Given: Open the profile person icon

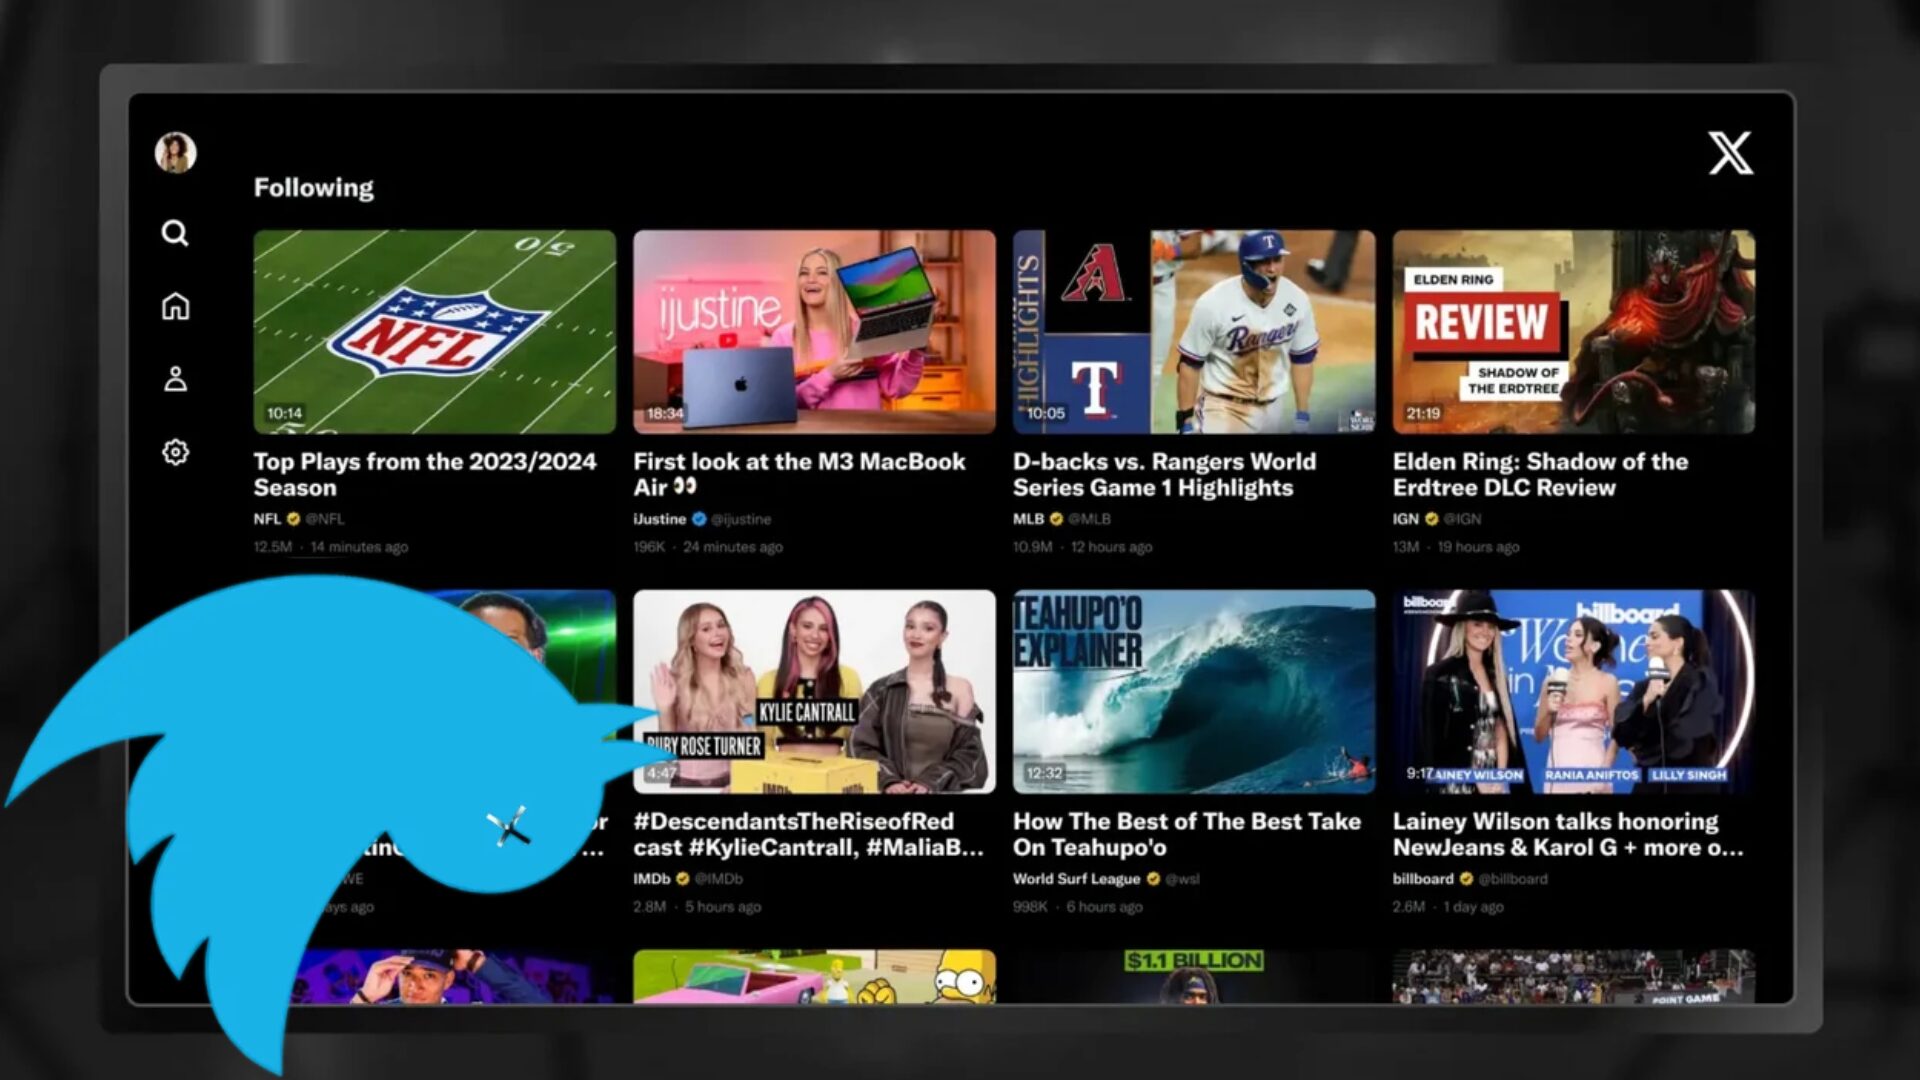Looking at the screenshot, I should point(175,379).
